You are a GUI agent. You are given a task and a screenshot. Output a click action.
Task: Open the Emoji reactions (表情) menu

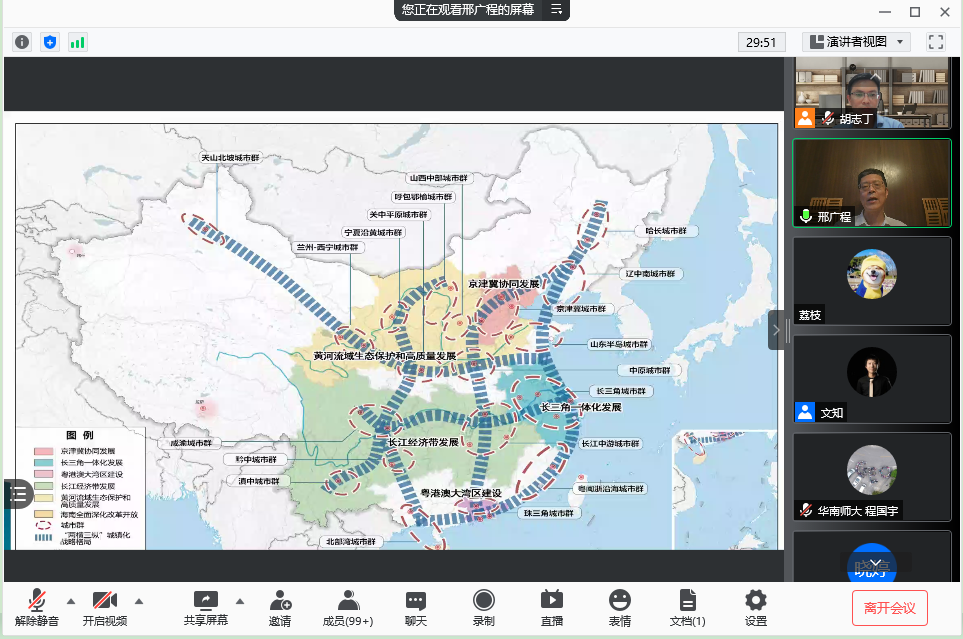[x=620, y=607]
